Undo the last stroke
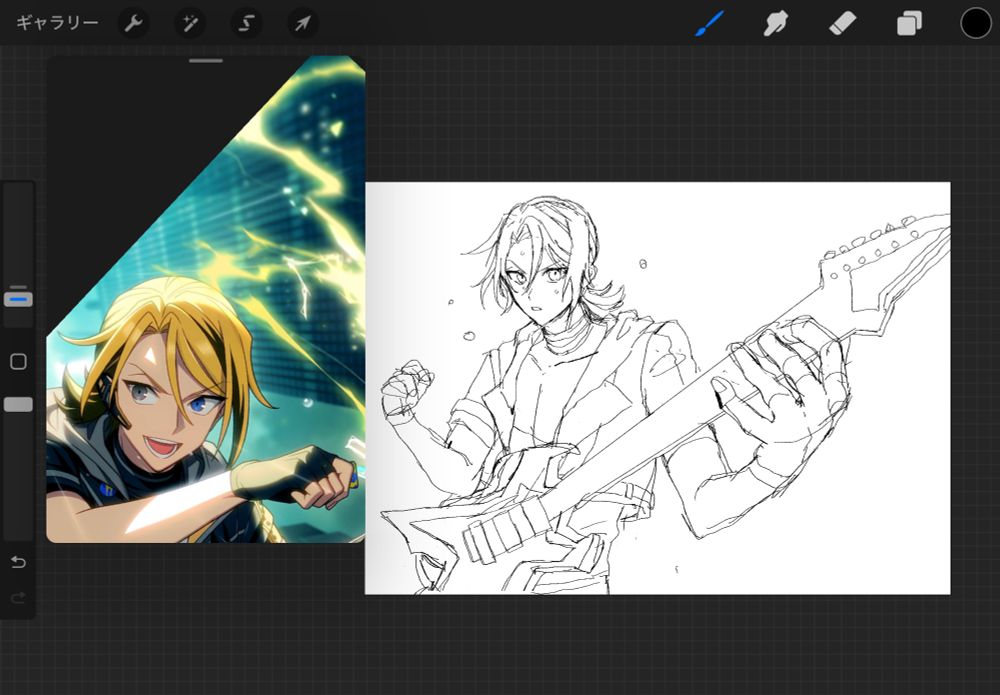This screenshot has width=1000, height=695. [18, 562]
